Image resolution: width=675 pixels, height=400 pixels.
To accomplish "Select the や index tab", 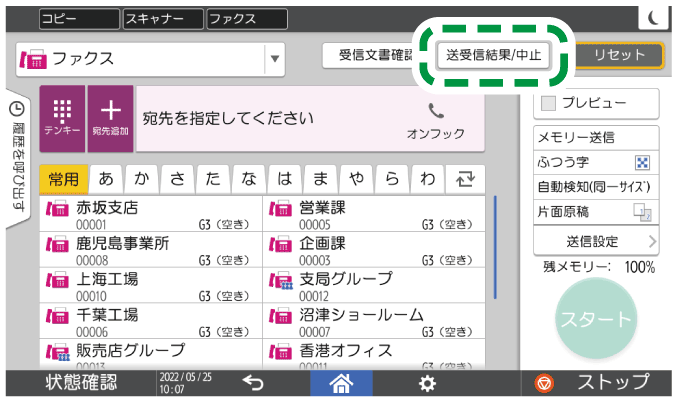I will (x=356, y=179).
